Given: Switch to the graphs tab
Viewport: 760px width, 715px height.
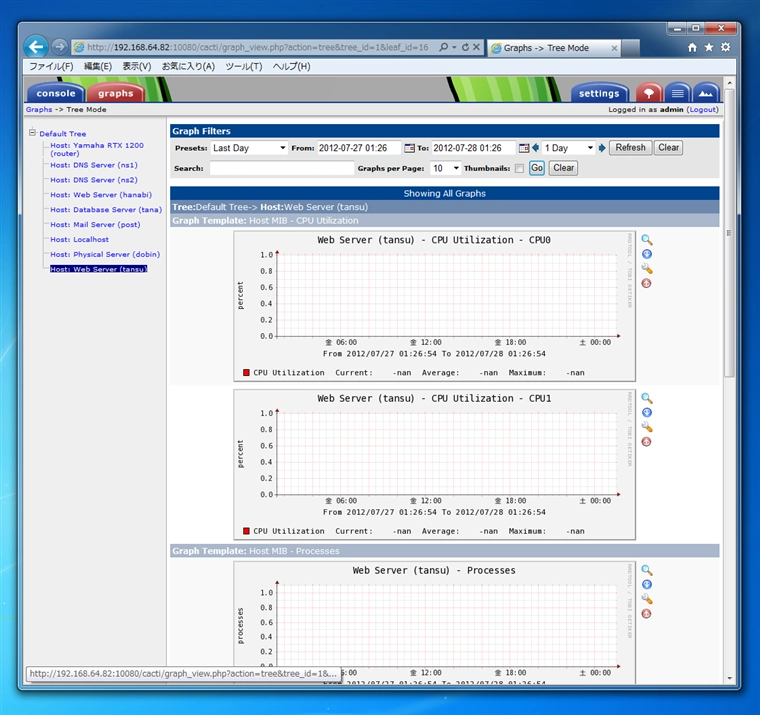Looking at the screenshot, I should [x=115, y=93].
